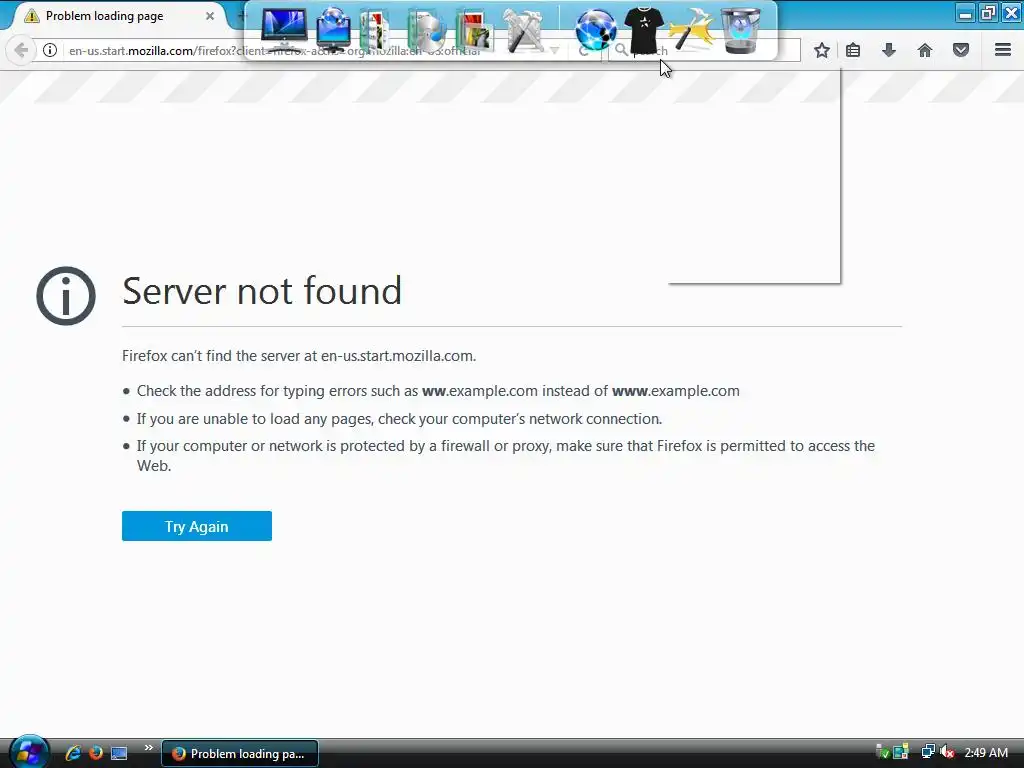Click the back arrow button

point(21,50)
